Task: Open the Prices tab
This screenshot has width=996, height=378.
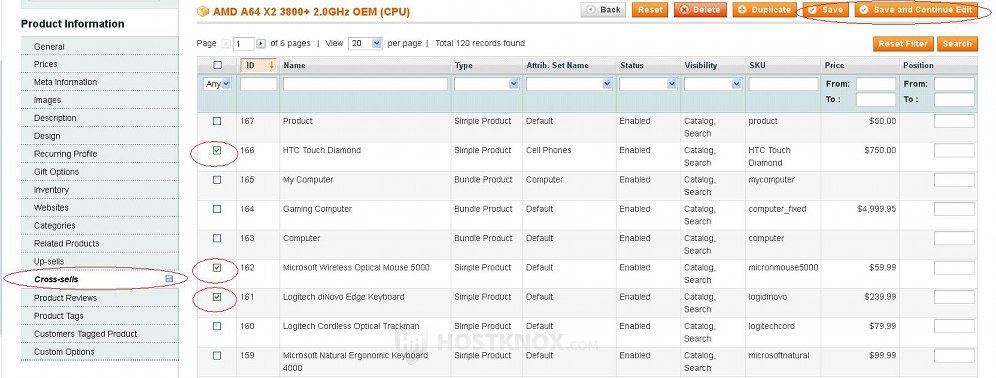Action: [x=100, y=64]
